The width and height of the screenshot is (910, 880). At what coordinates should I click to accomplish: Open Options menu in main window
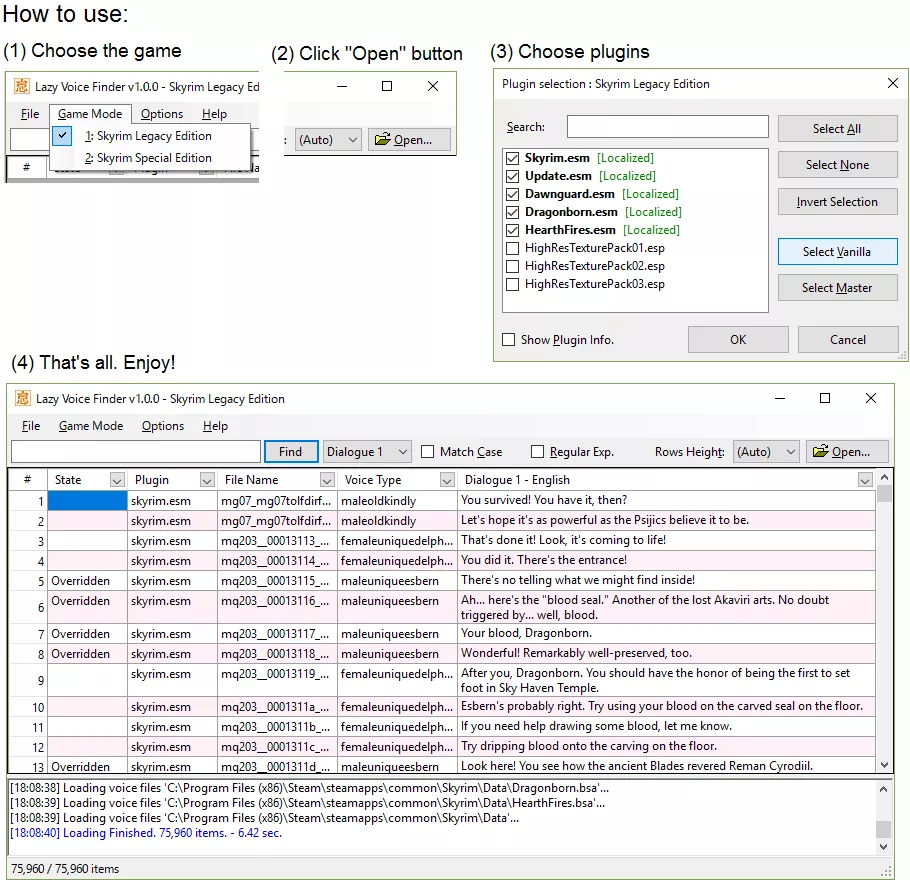point(163,426)
